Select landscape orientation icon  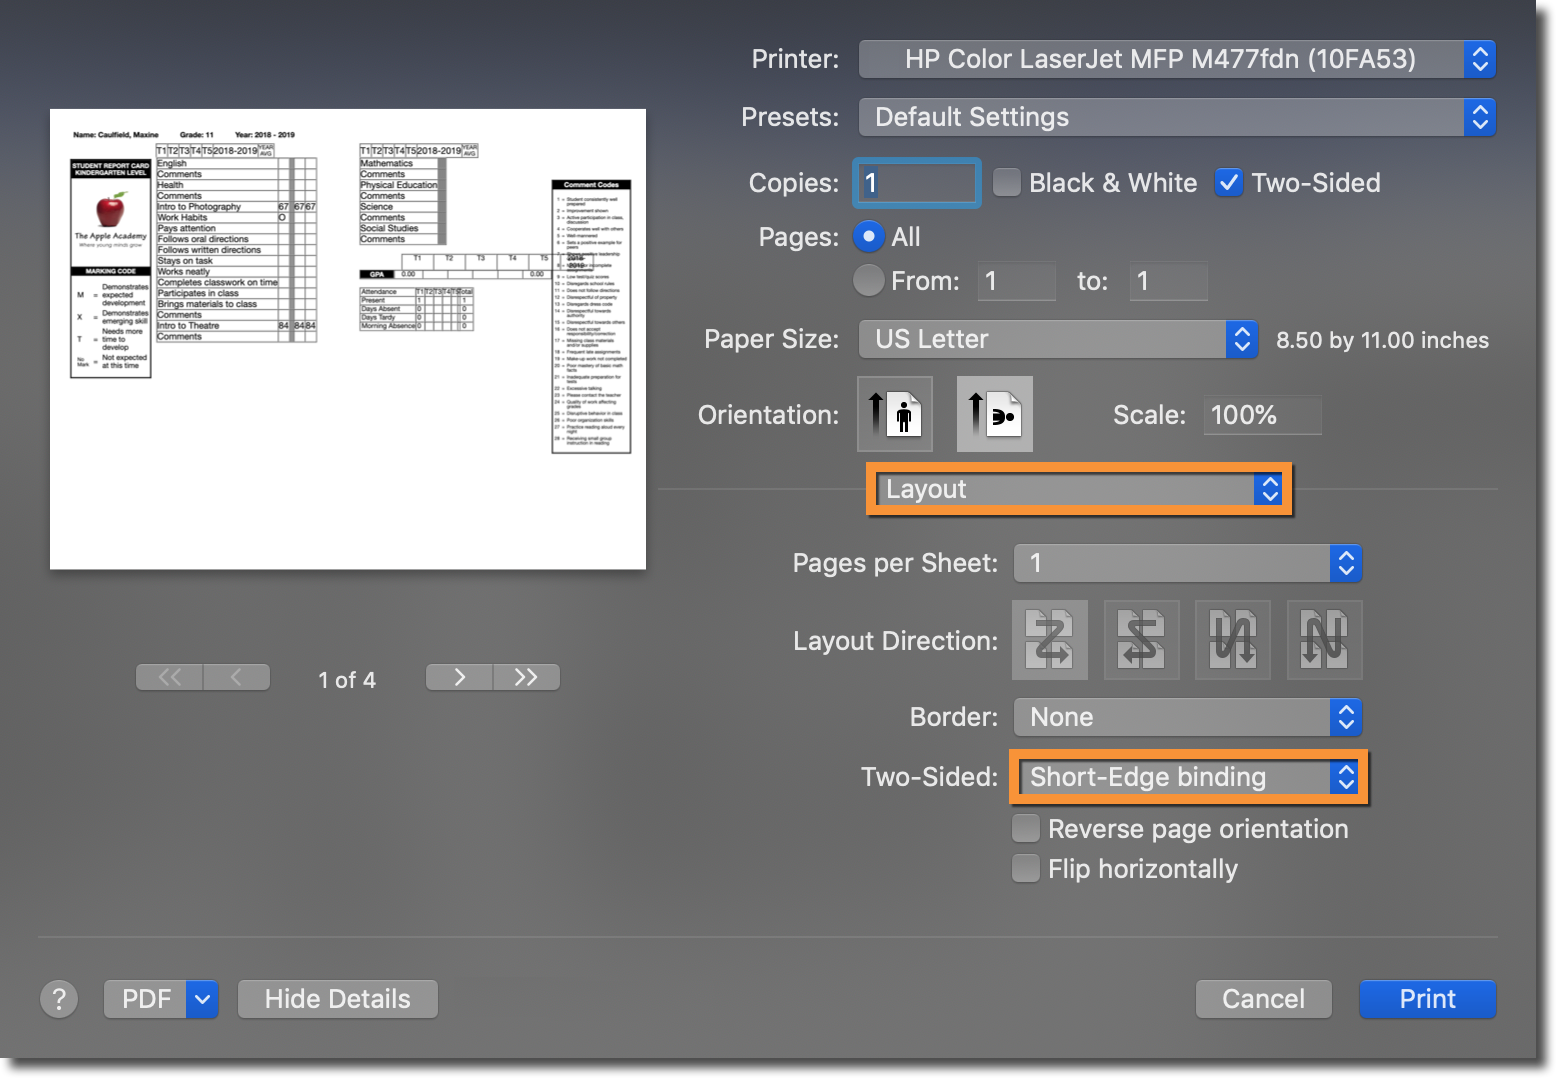tap(994, 414)
